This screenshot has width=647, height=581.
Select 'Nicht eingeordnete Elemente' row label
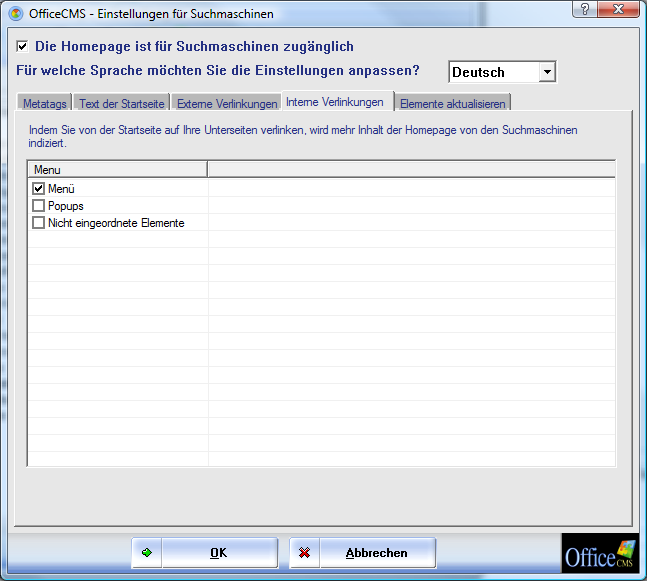(x=116, y=223)
